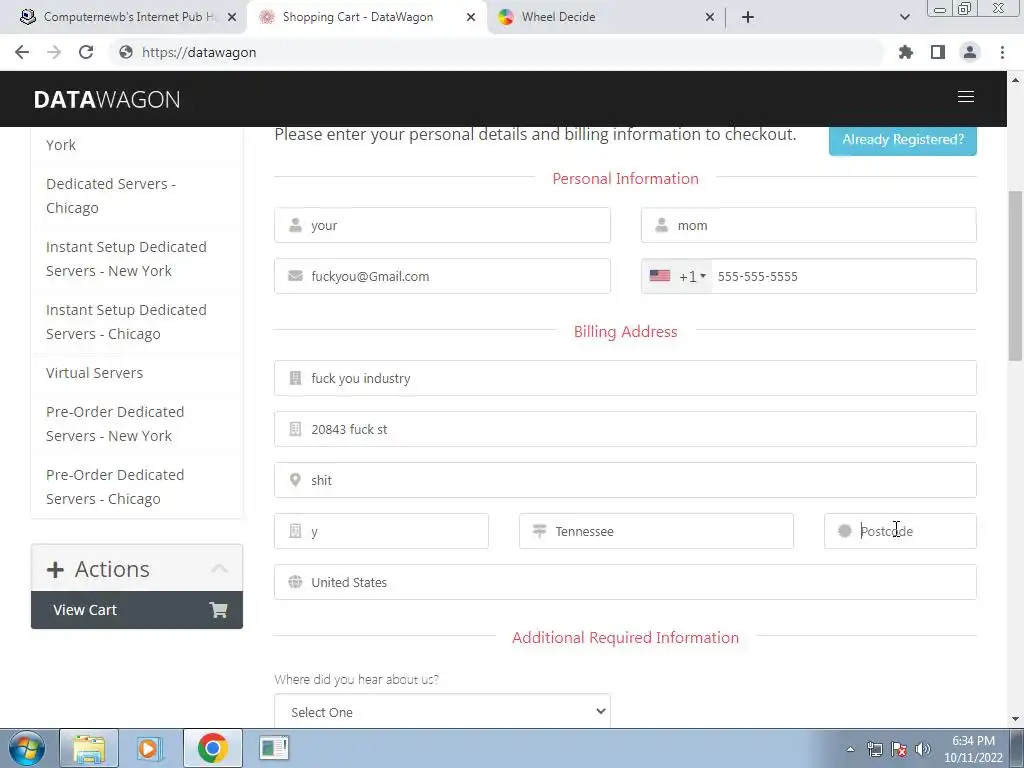Click the Chrome taskbar icon

pos(212,748)
